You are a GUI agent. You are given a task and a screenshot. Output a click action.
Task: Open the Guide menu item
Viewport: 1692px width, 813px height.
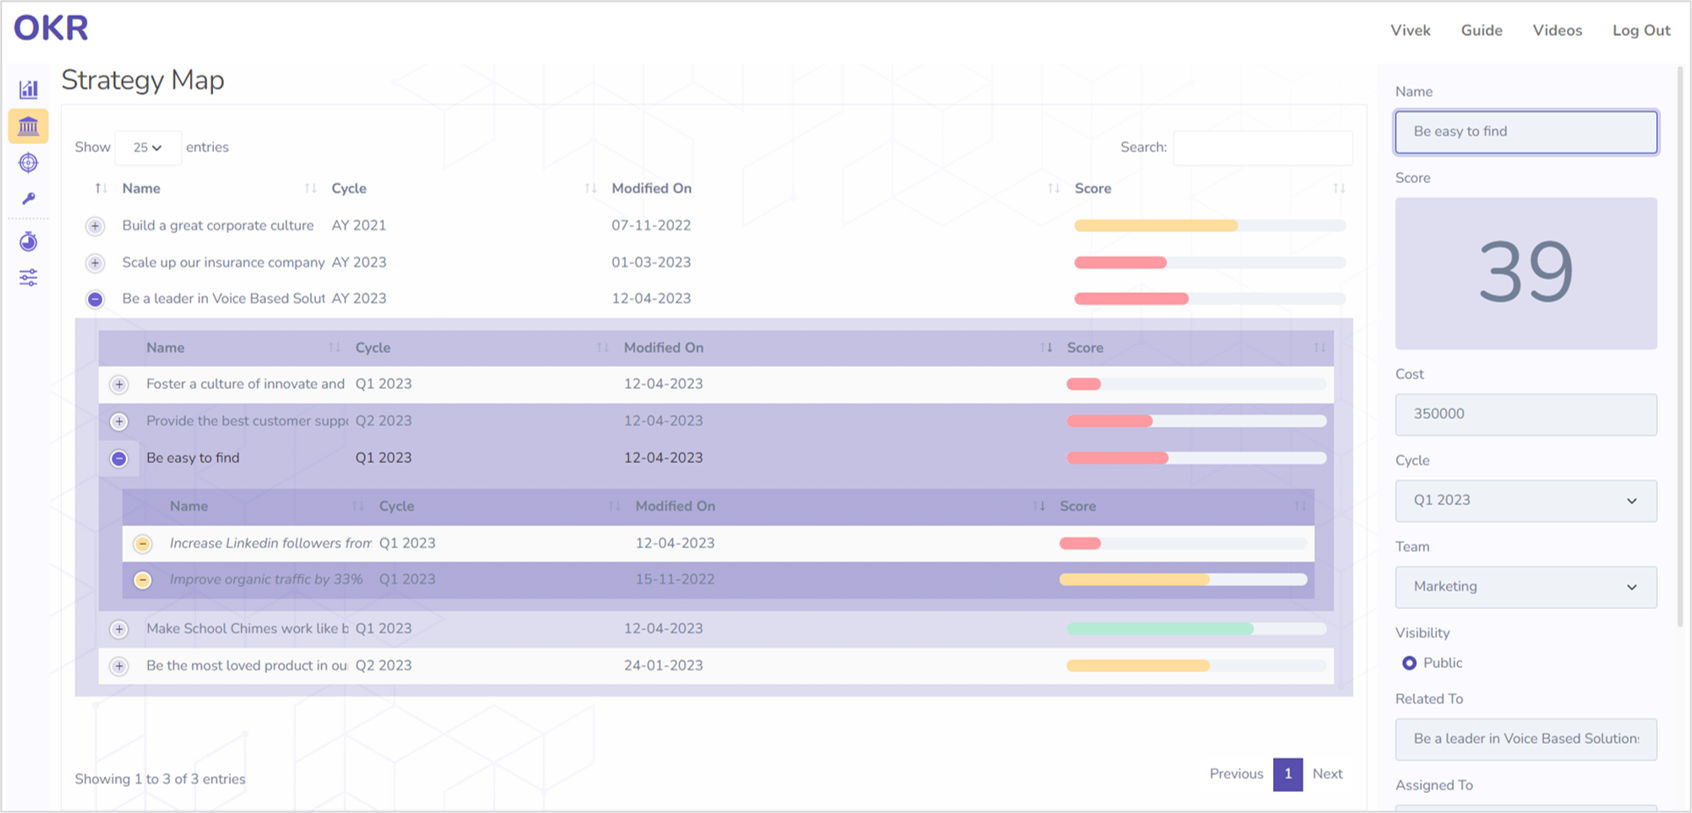click(1481, 31)
